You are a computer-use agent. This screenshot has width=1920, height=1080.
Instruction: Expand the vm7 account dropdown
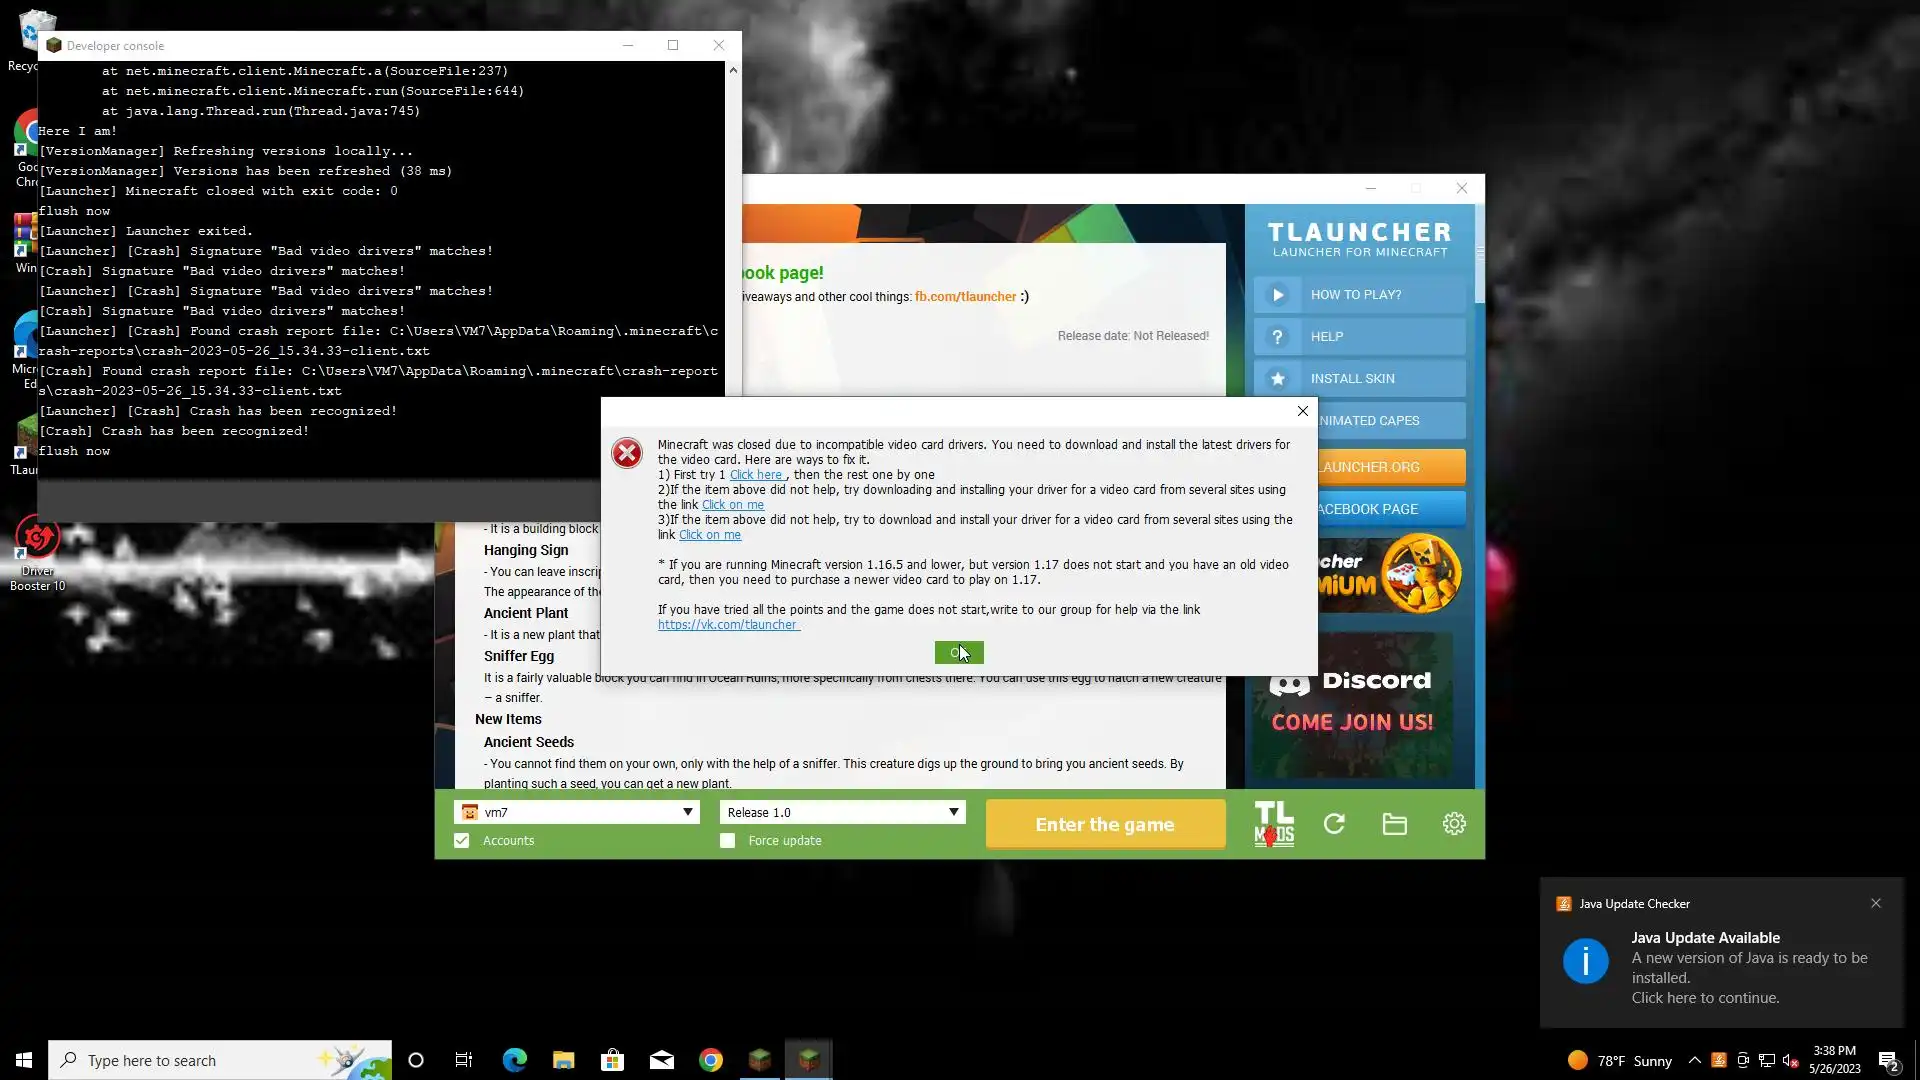pyautogui.click(x=688, y=812)
